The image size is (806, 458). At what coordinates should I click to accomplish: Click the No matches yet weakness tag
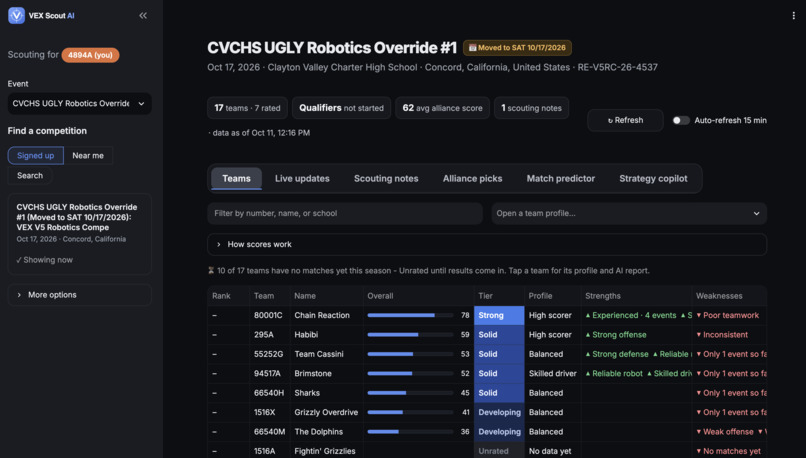(728, 451)
